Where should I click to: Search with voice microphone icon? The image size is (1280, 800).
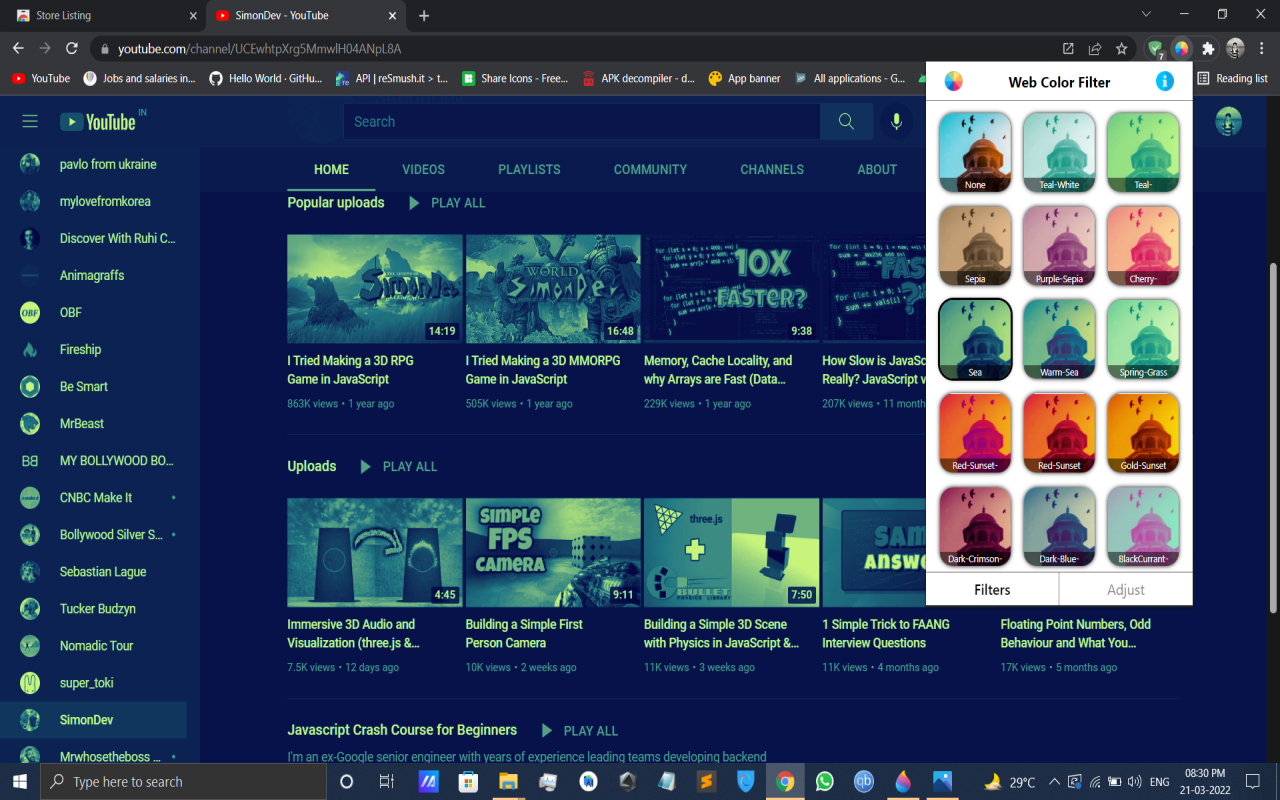coord(896,121)
